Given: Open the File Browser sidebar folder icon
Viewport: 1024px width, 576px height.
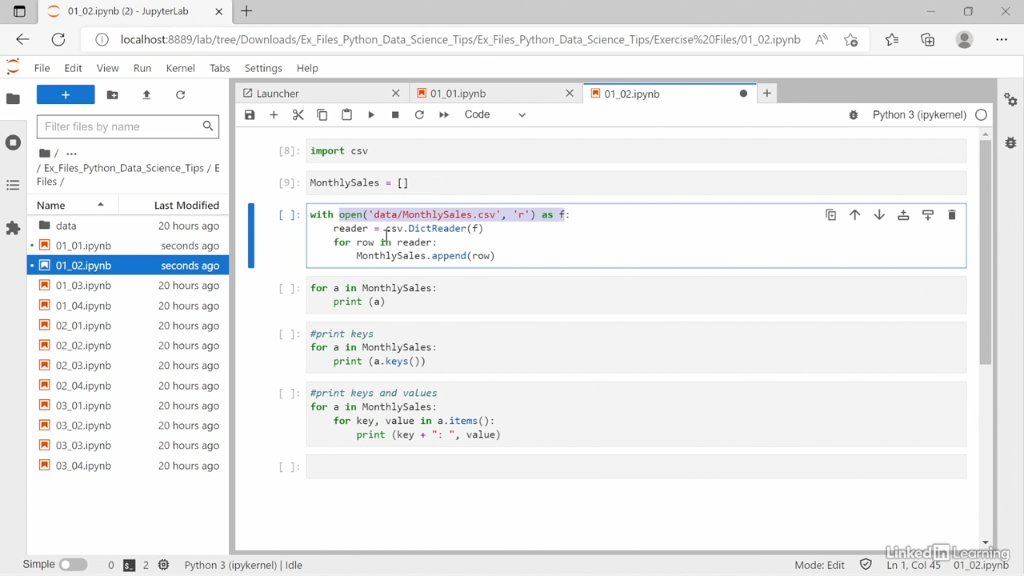Looking at the screenshot, I should (13, 99).
